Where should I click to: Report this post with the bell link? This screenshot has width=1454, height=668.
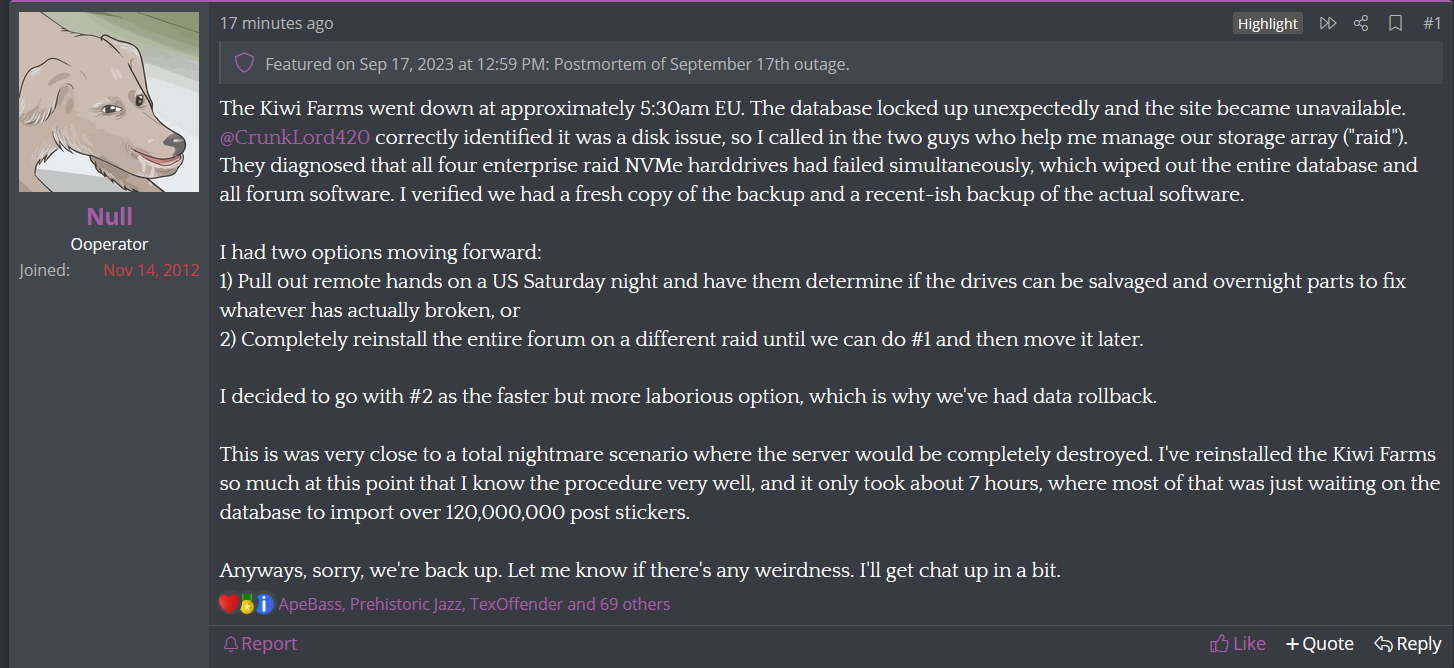click(x=260, y=644)
